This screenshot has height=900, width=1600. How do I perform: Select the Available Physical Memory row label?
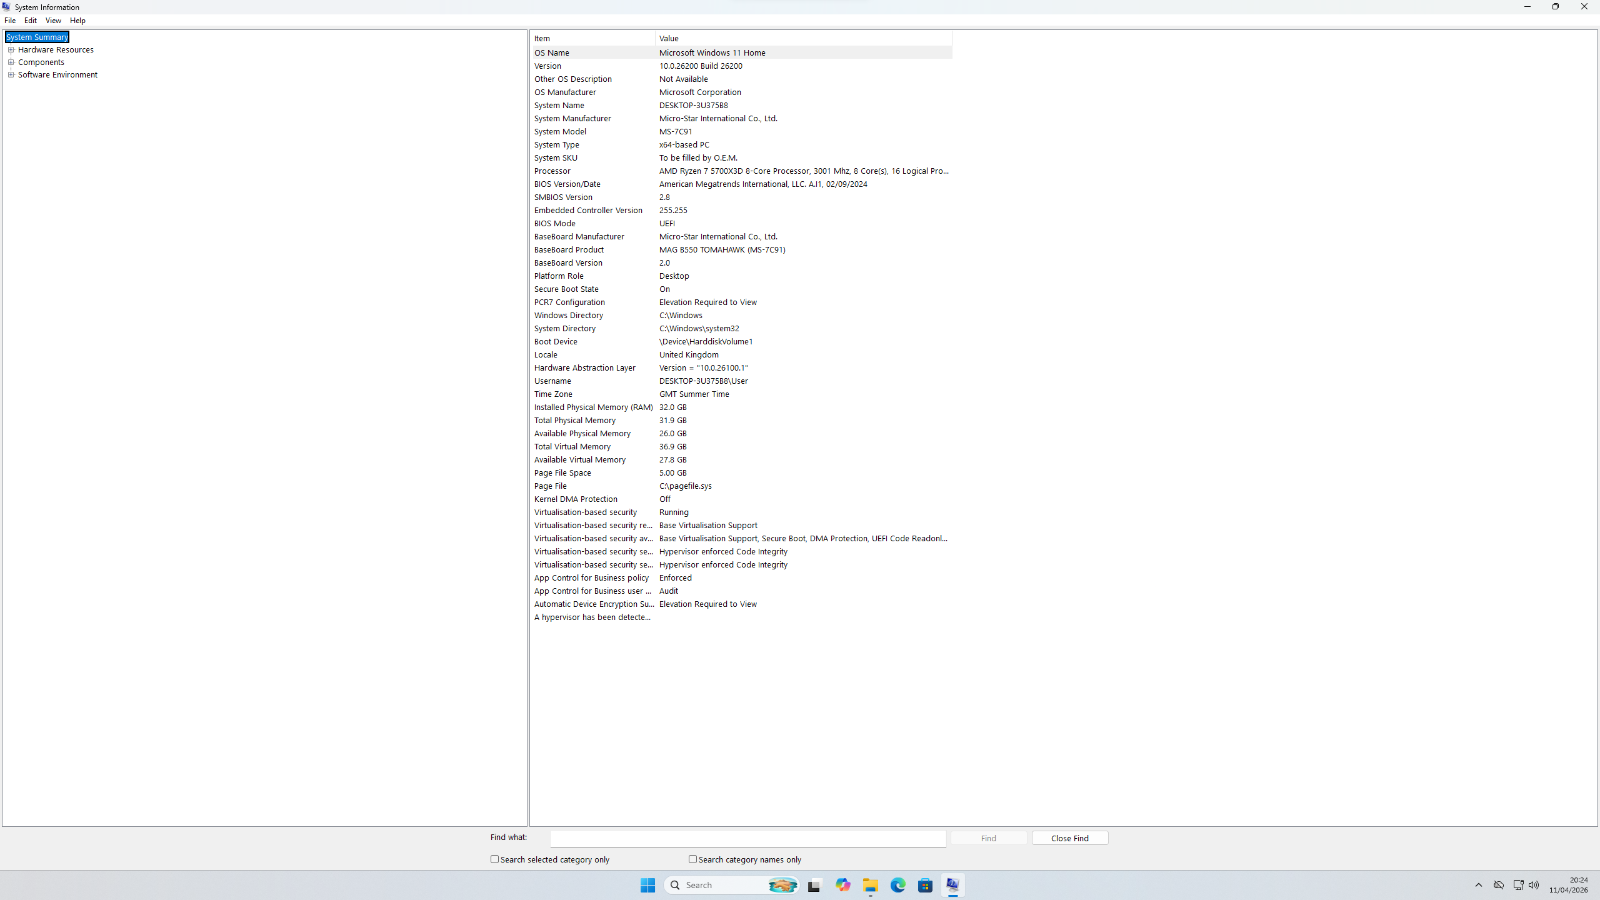pyautogui.click(x=582, y=434)
